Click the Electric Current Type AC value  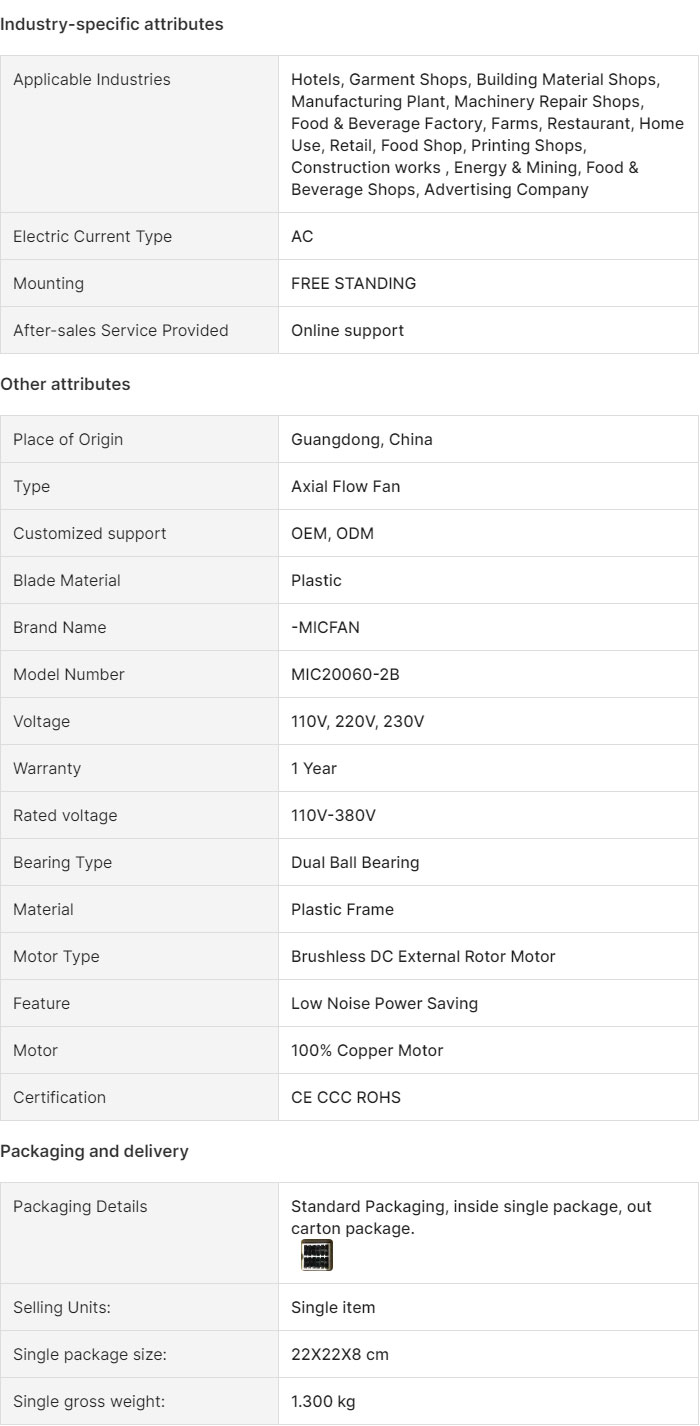[x=302, y=237]
